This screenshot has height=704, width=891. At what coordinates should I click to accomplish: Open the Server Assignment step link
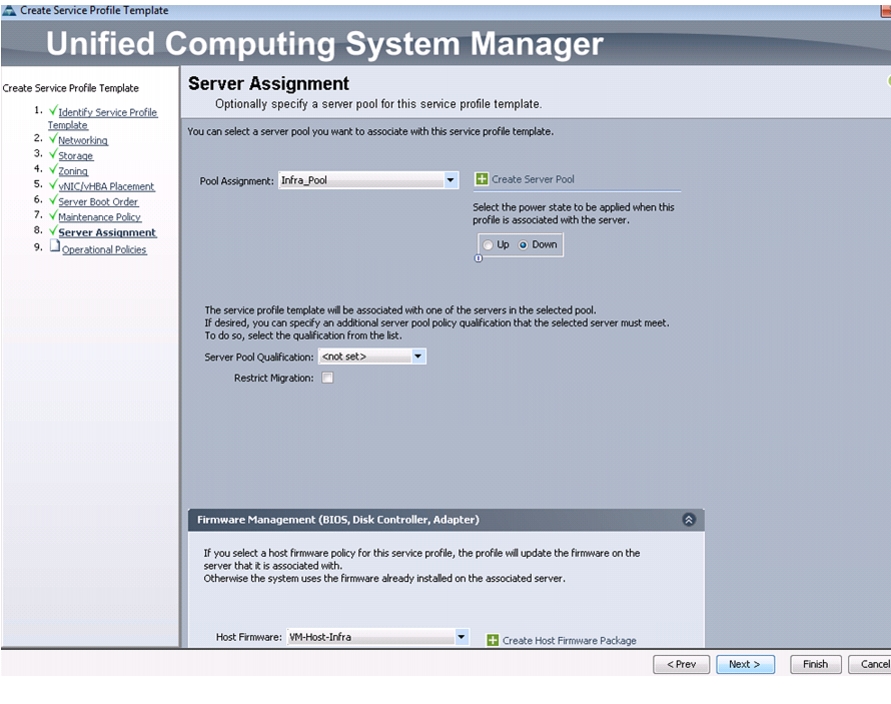[x=107, y=232]
